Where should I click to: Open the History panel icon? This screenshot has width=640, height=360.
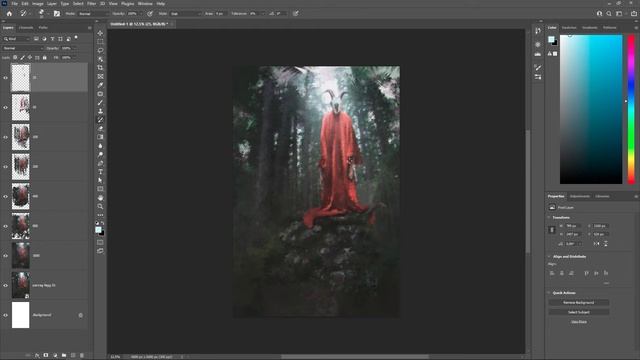point(538,31)
